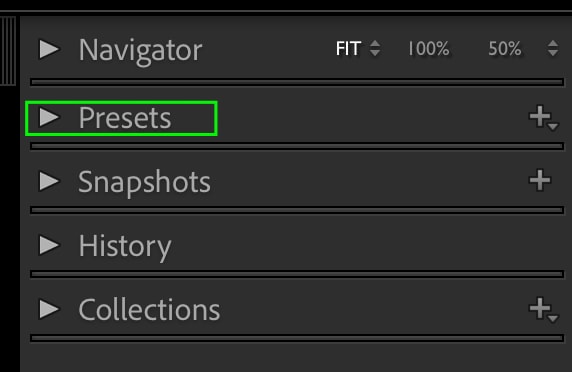Click the Presets panel title

125,118
